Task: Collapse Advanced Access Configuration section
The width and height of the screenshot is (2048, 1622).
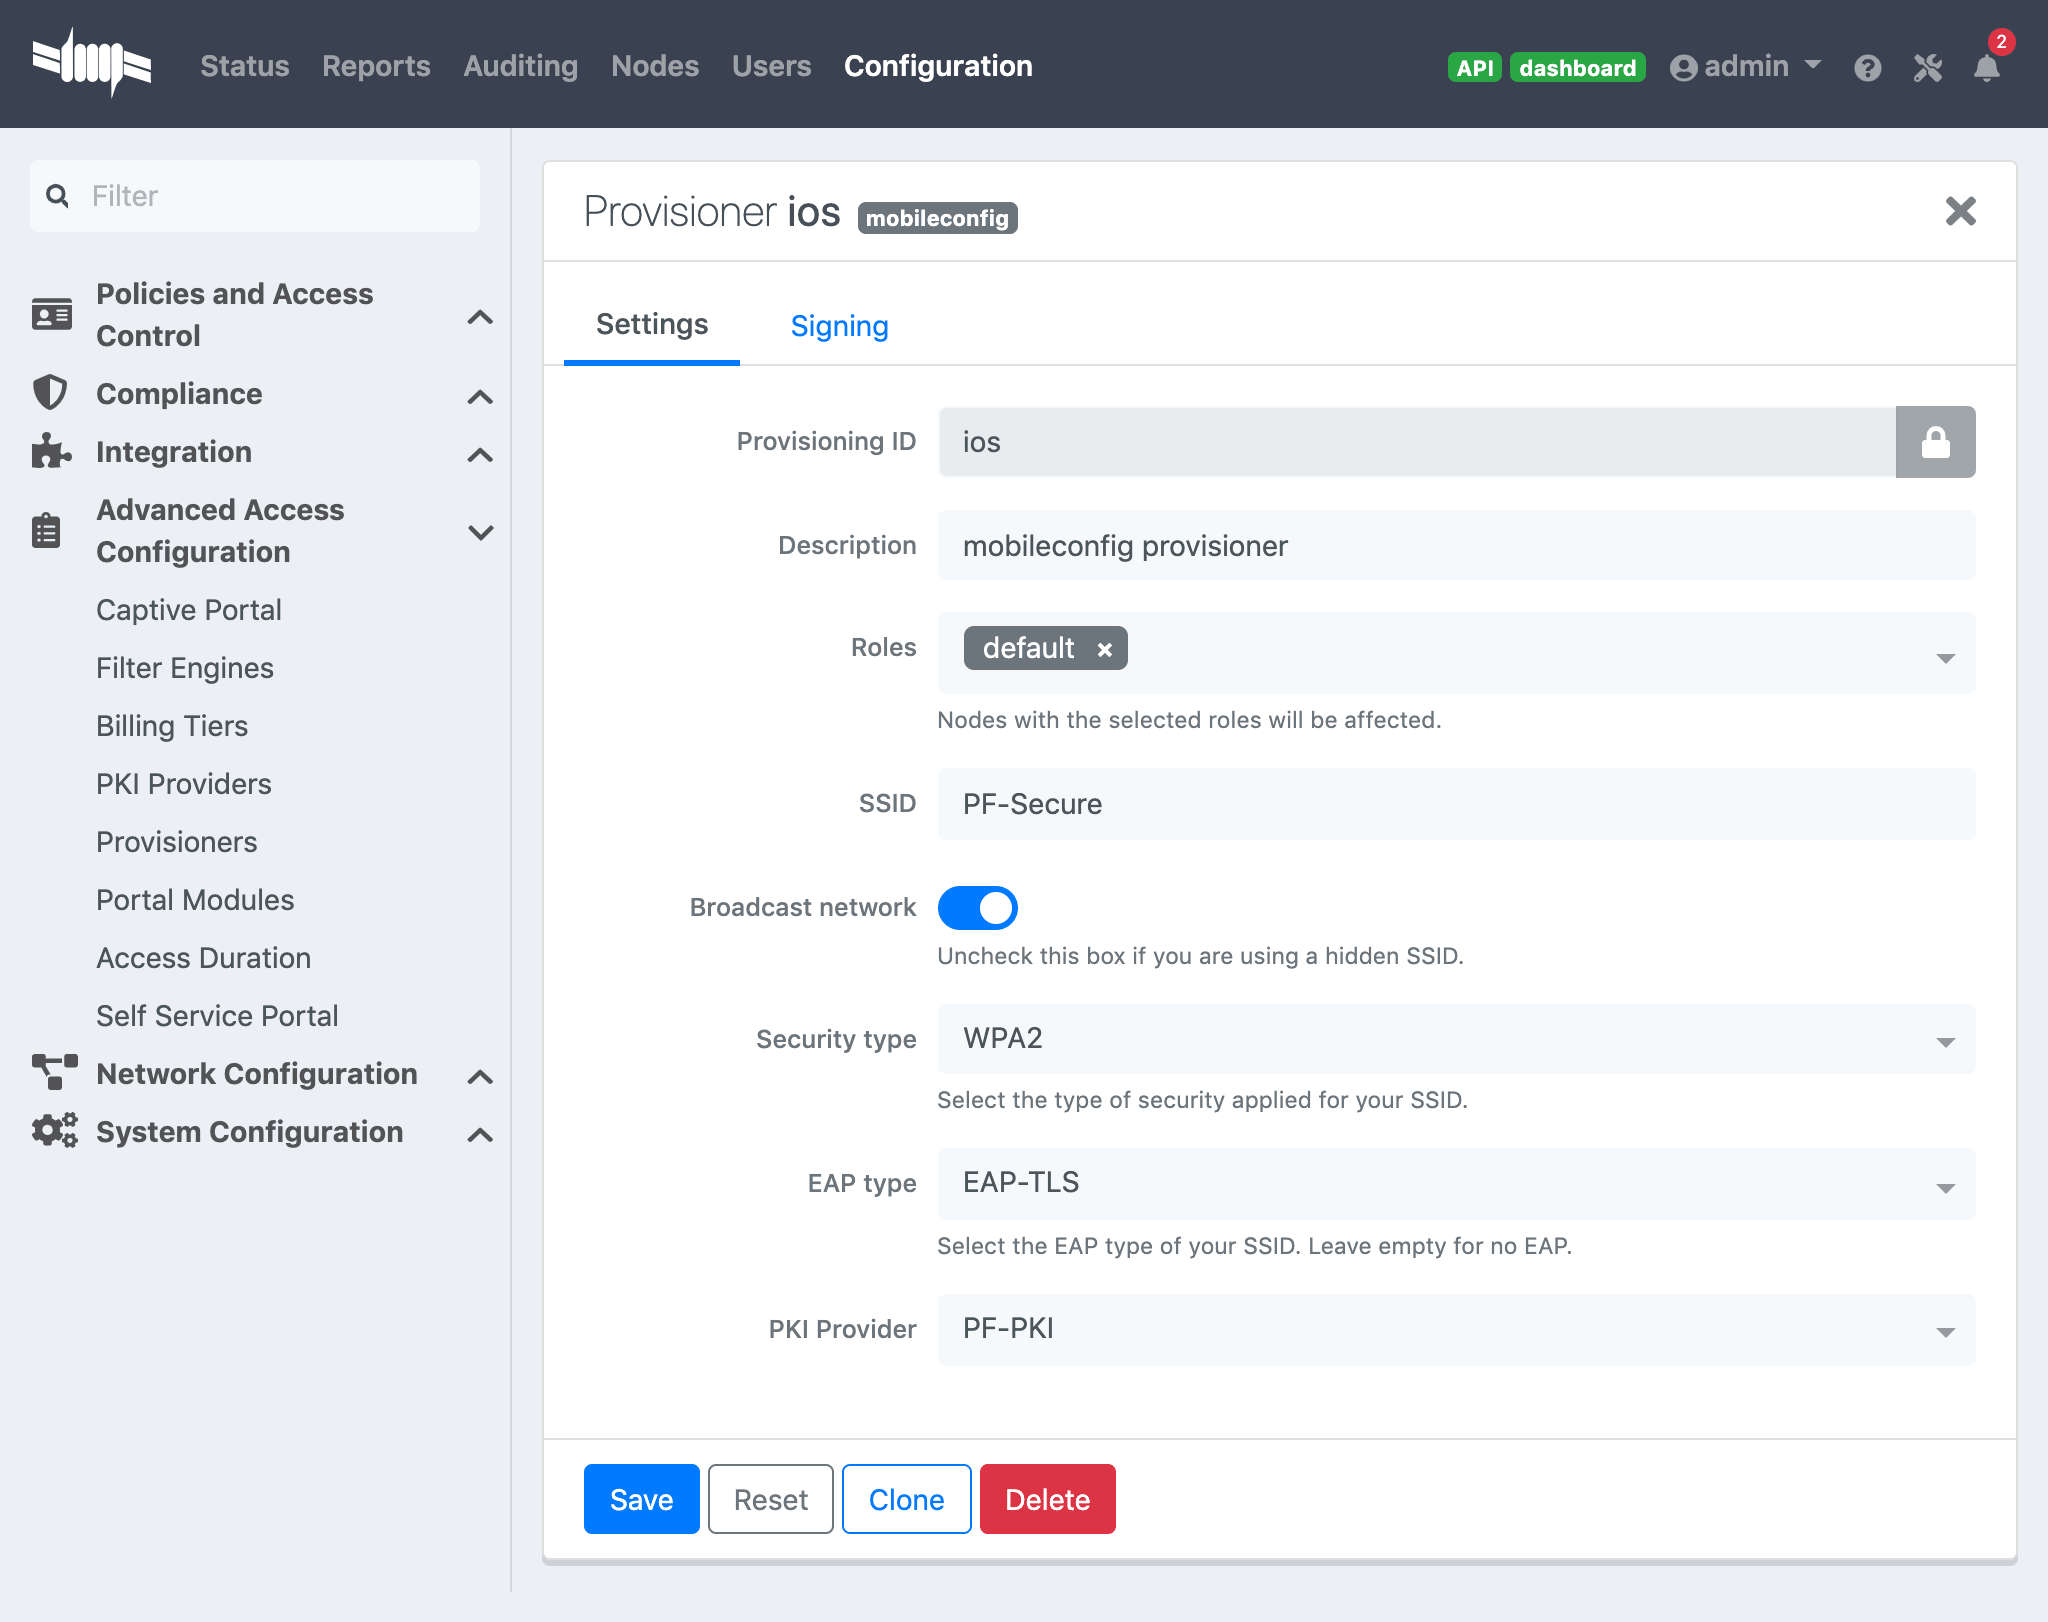Action: 480,531
